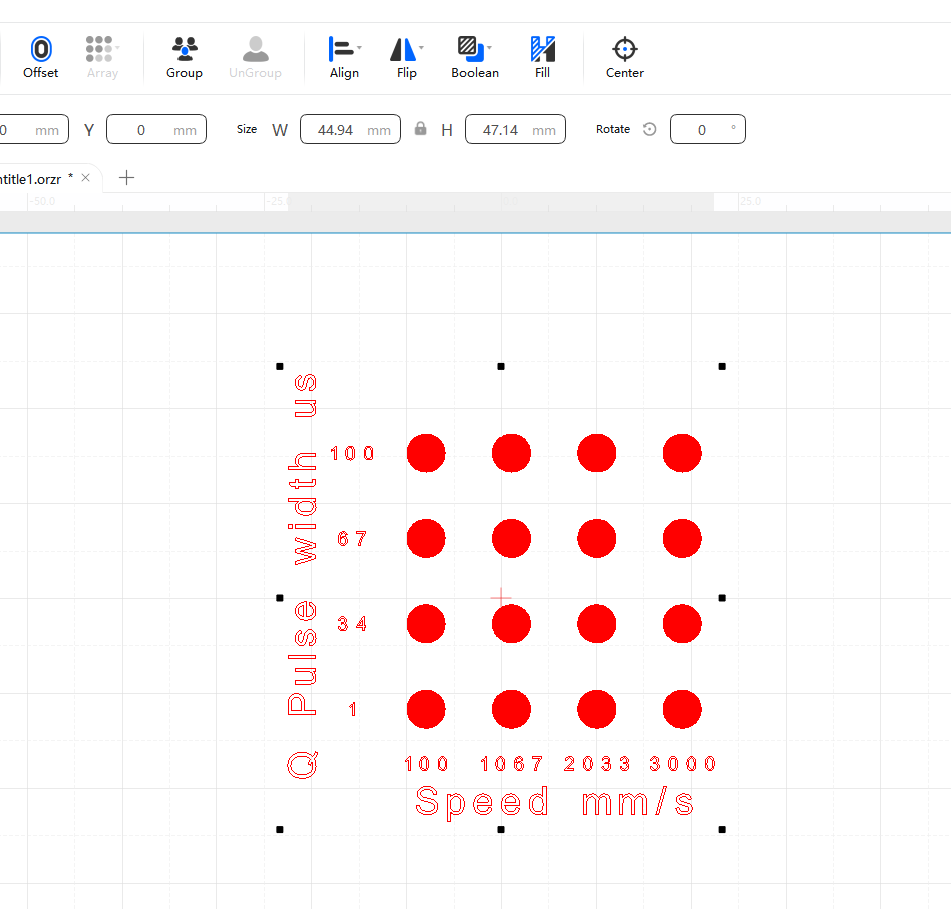Switch to the Untitle1.orzr file tab

[30, 178]
